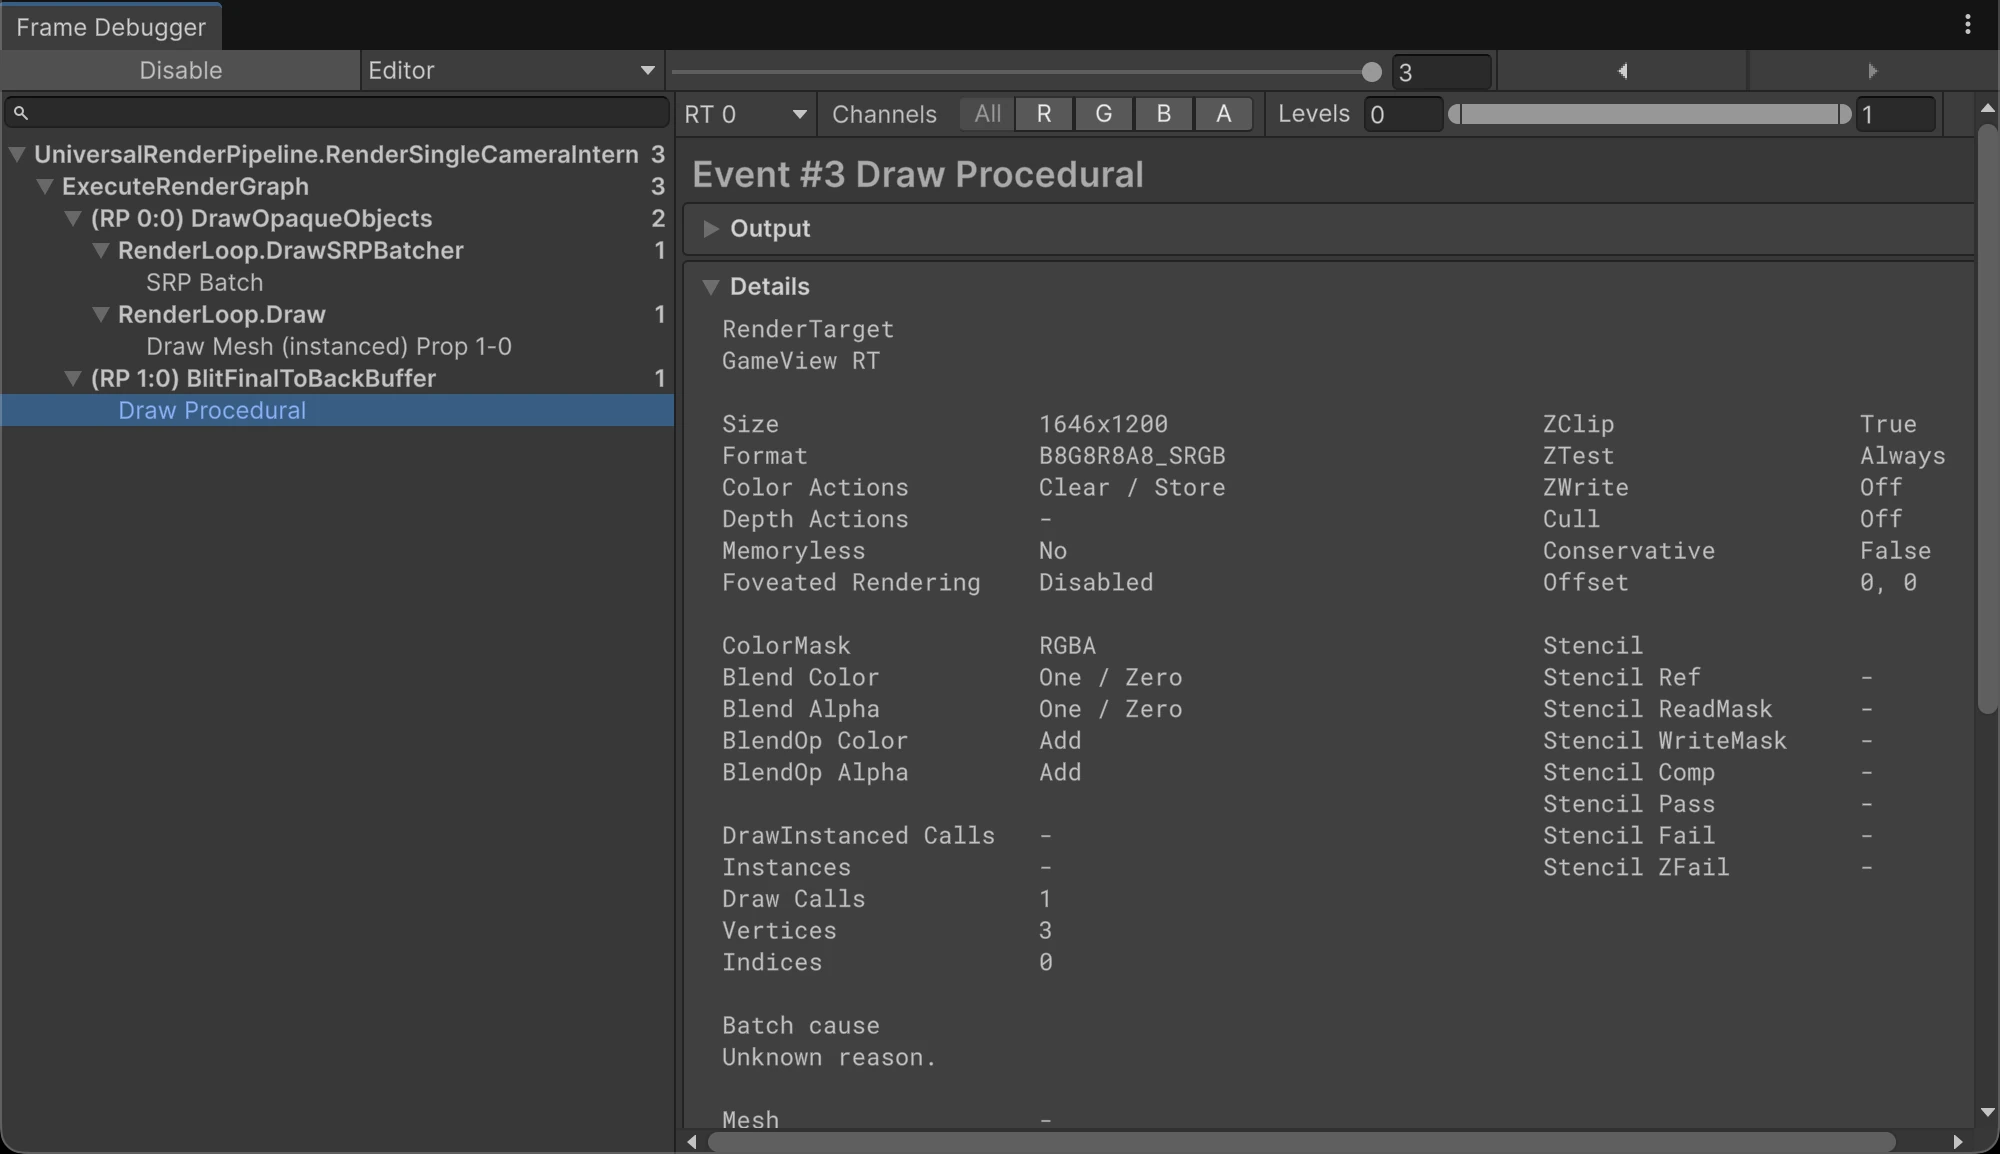Click the vertical scrollbar thumb

tap(1987, 420)
